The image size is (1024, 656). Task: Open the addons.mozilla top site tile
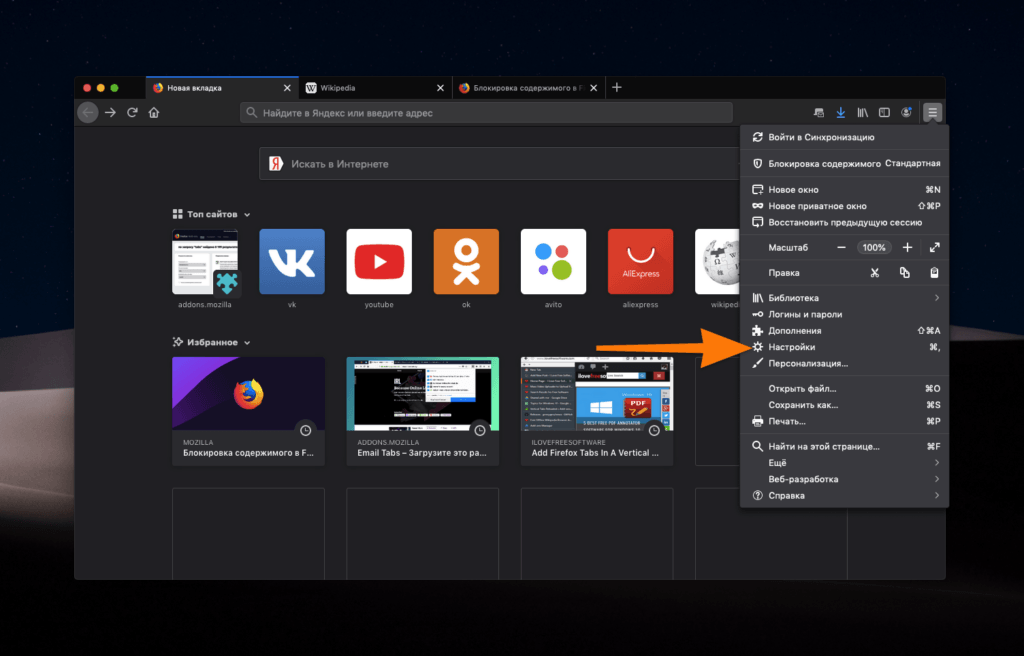coord(205,261)
